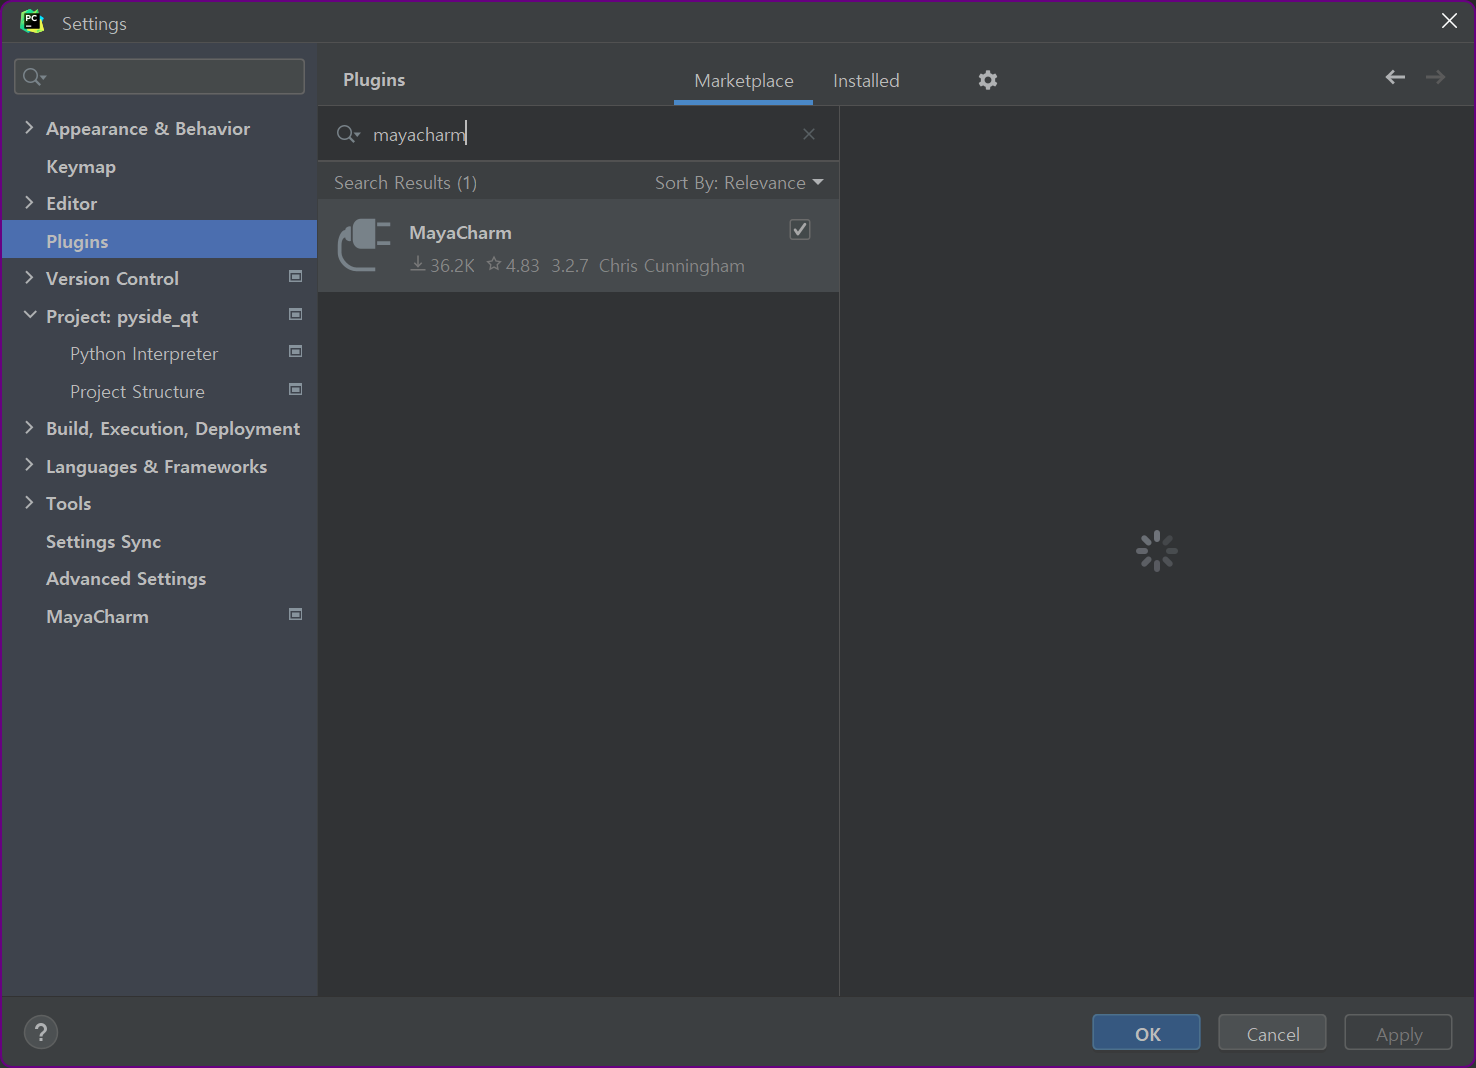Expand the Tools section
Viewport: 1476px width, 1068px height.
(x=29, y=503)
